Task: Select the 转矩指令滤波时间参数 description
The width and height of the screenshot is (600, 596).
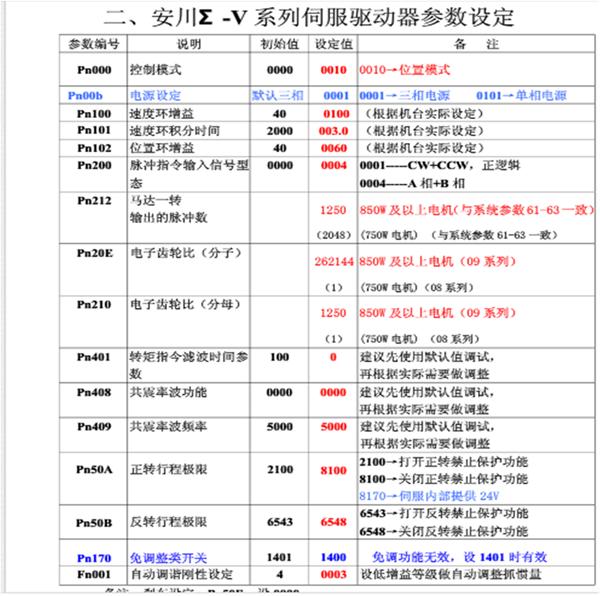Action: coord(189,365)
